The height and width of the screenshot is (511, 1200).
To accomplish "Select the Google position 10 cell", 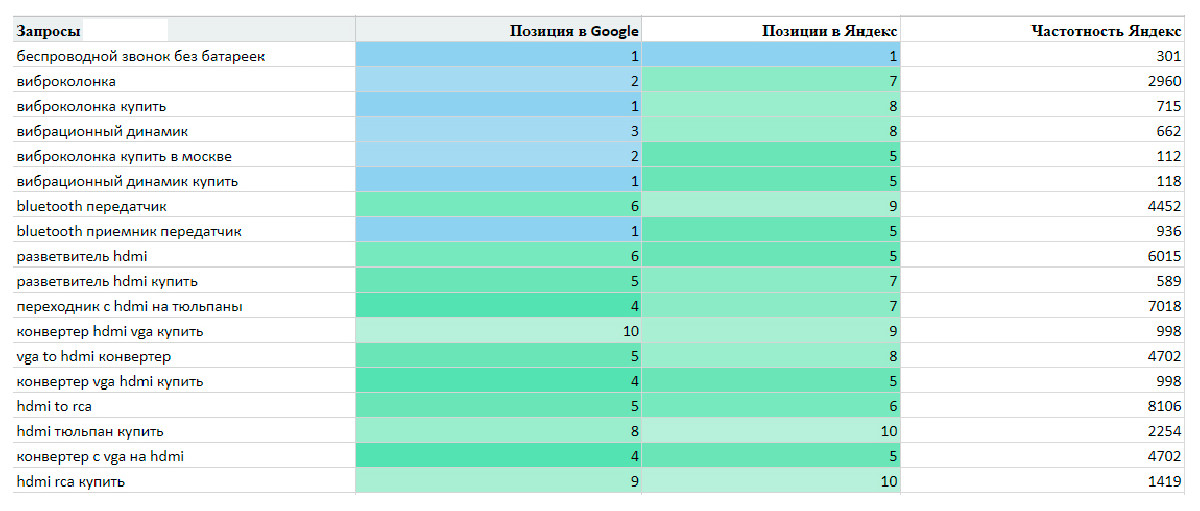I will coord(498,331).
